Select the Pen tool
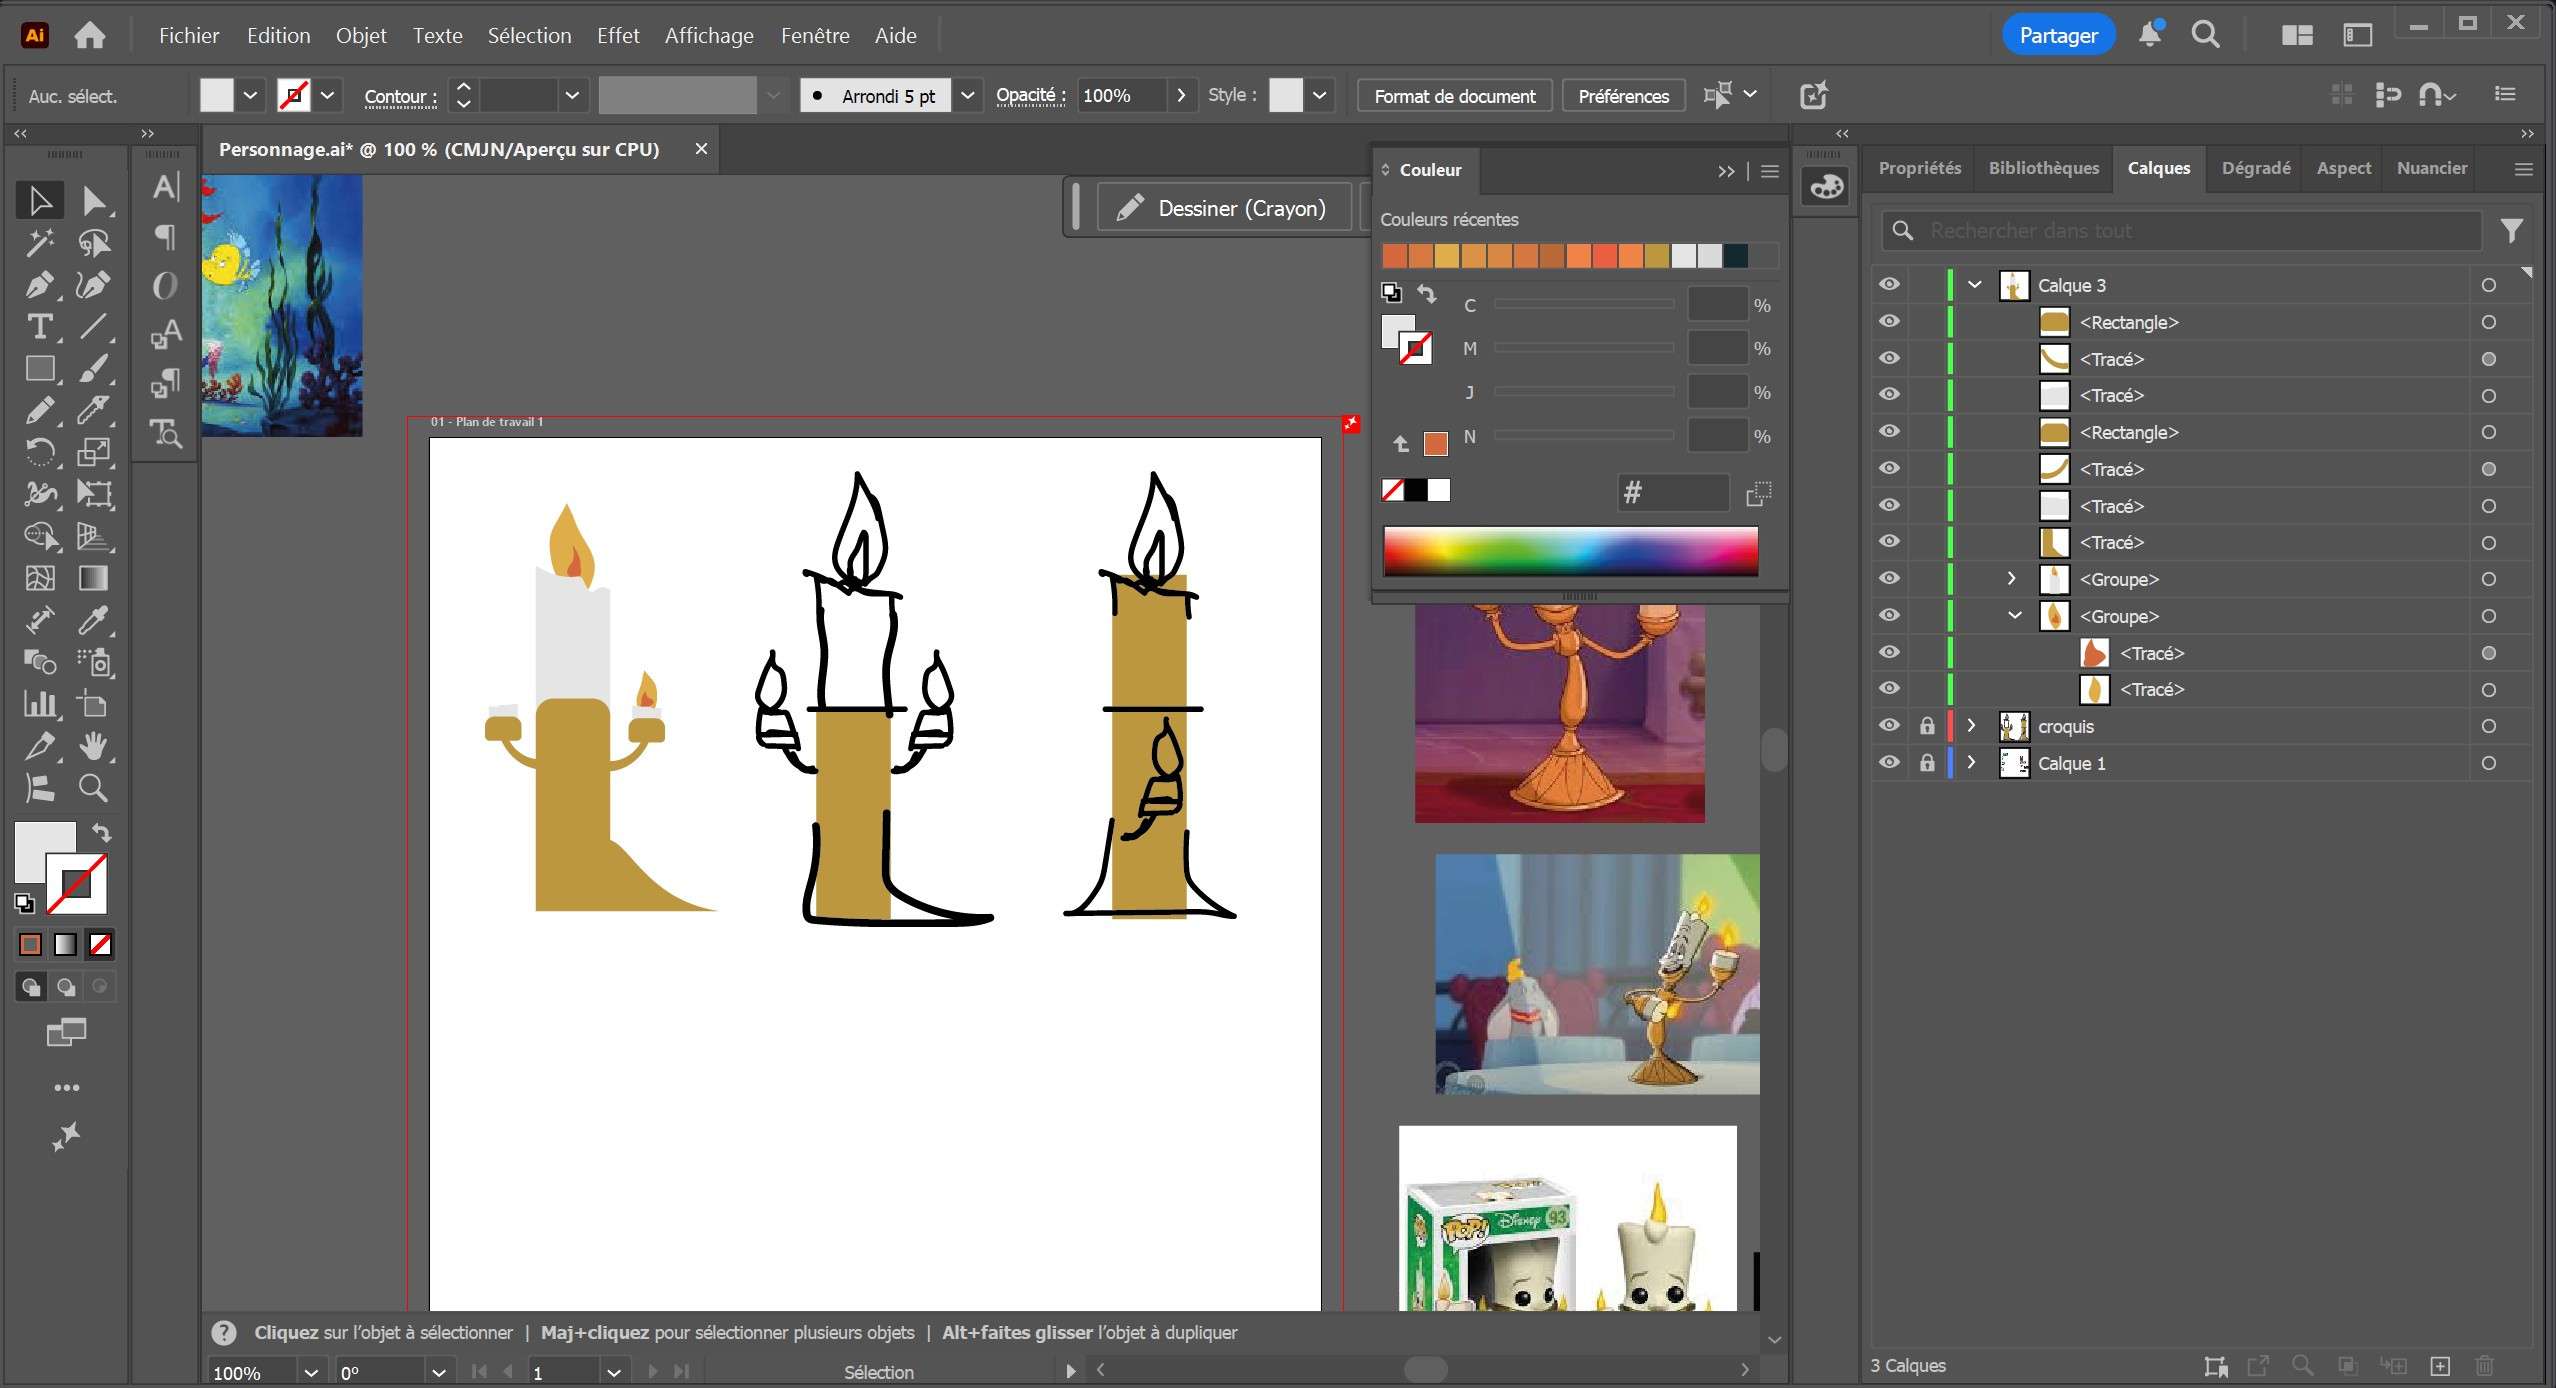The width and height of the screenshot is (2556, 1388). pos(40,285)
